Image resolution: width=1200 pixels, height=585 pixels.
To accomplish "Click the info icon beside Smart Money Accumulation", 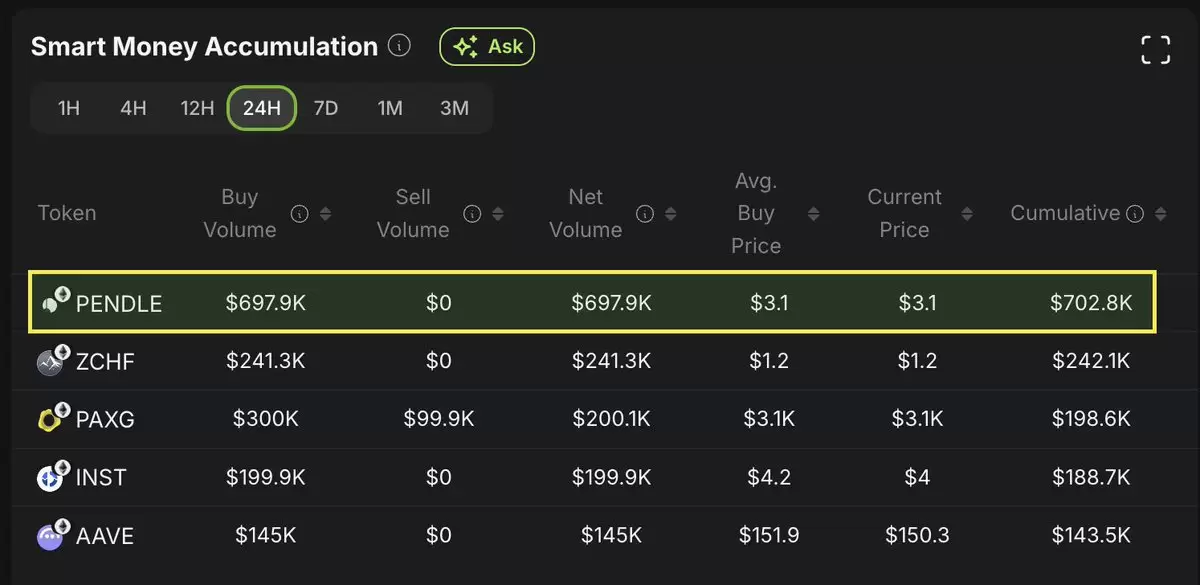I will (x=399, y=46).
